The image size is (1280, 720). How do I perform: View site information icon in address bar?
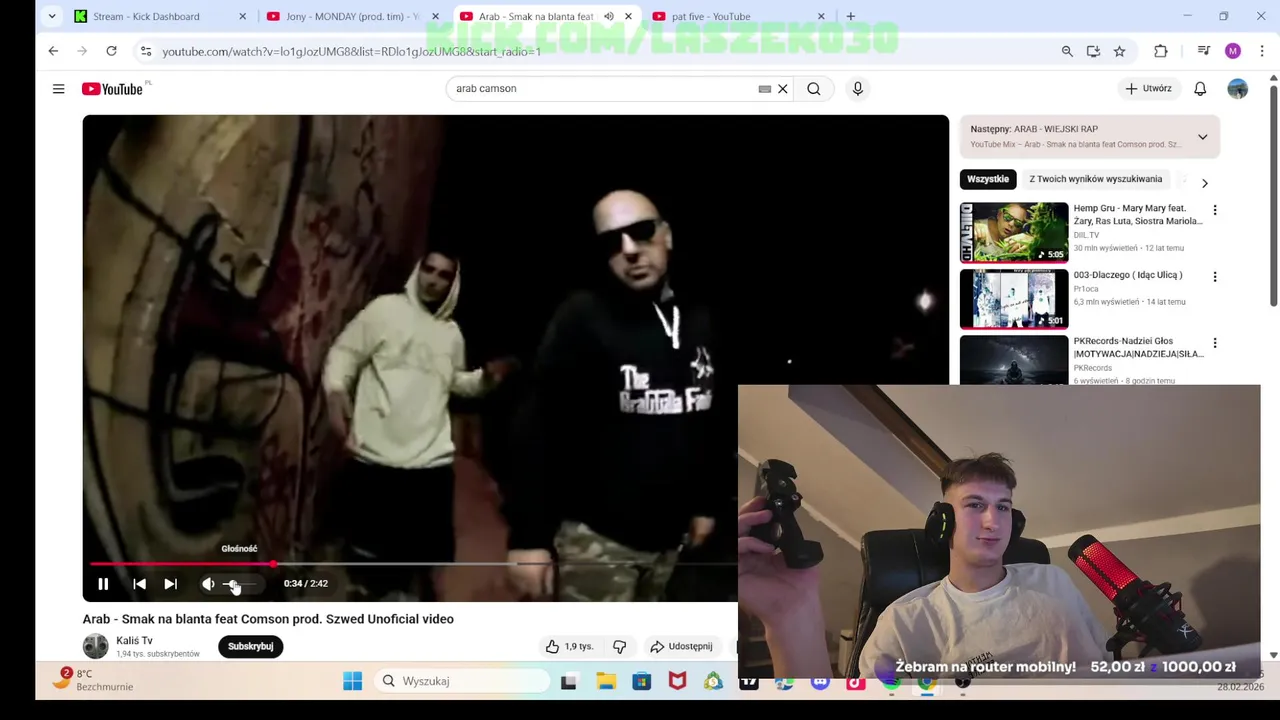[x=146, y=51]
